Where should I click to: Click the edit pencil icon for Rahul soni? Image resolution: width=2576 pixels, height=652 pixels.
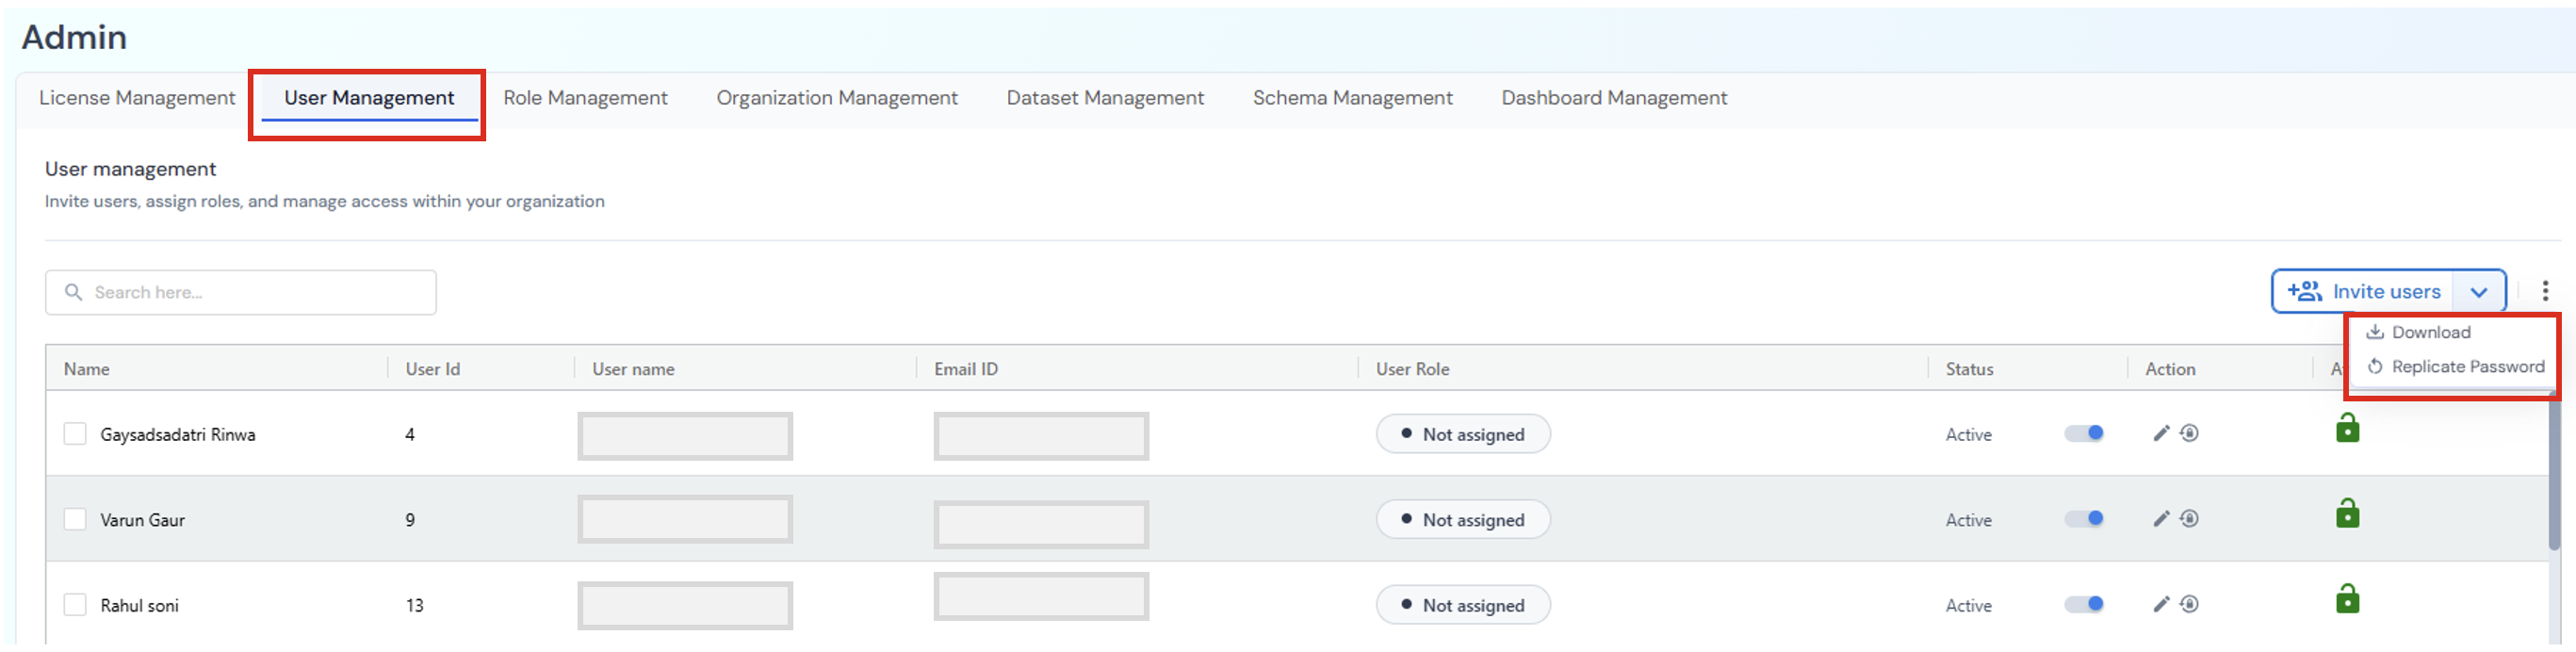pyautogui.click(x=2160, y=604)
